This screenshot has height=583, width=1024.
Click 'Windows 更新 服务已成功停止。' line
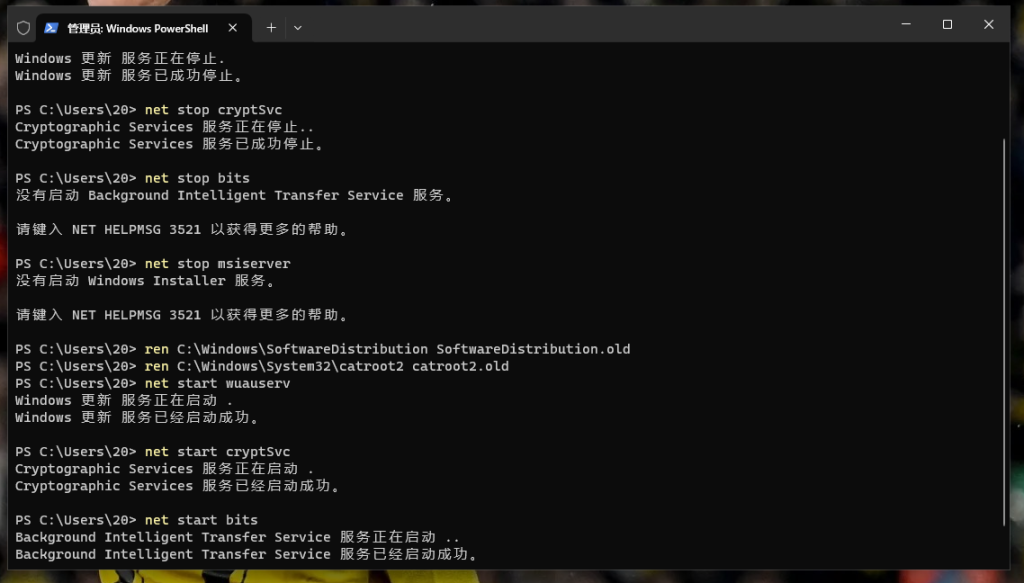[x=129, y=76]
